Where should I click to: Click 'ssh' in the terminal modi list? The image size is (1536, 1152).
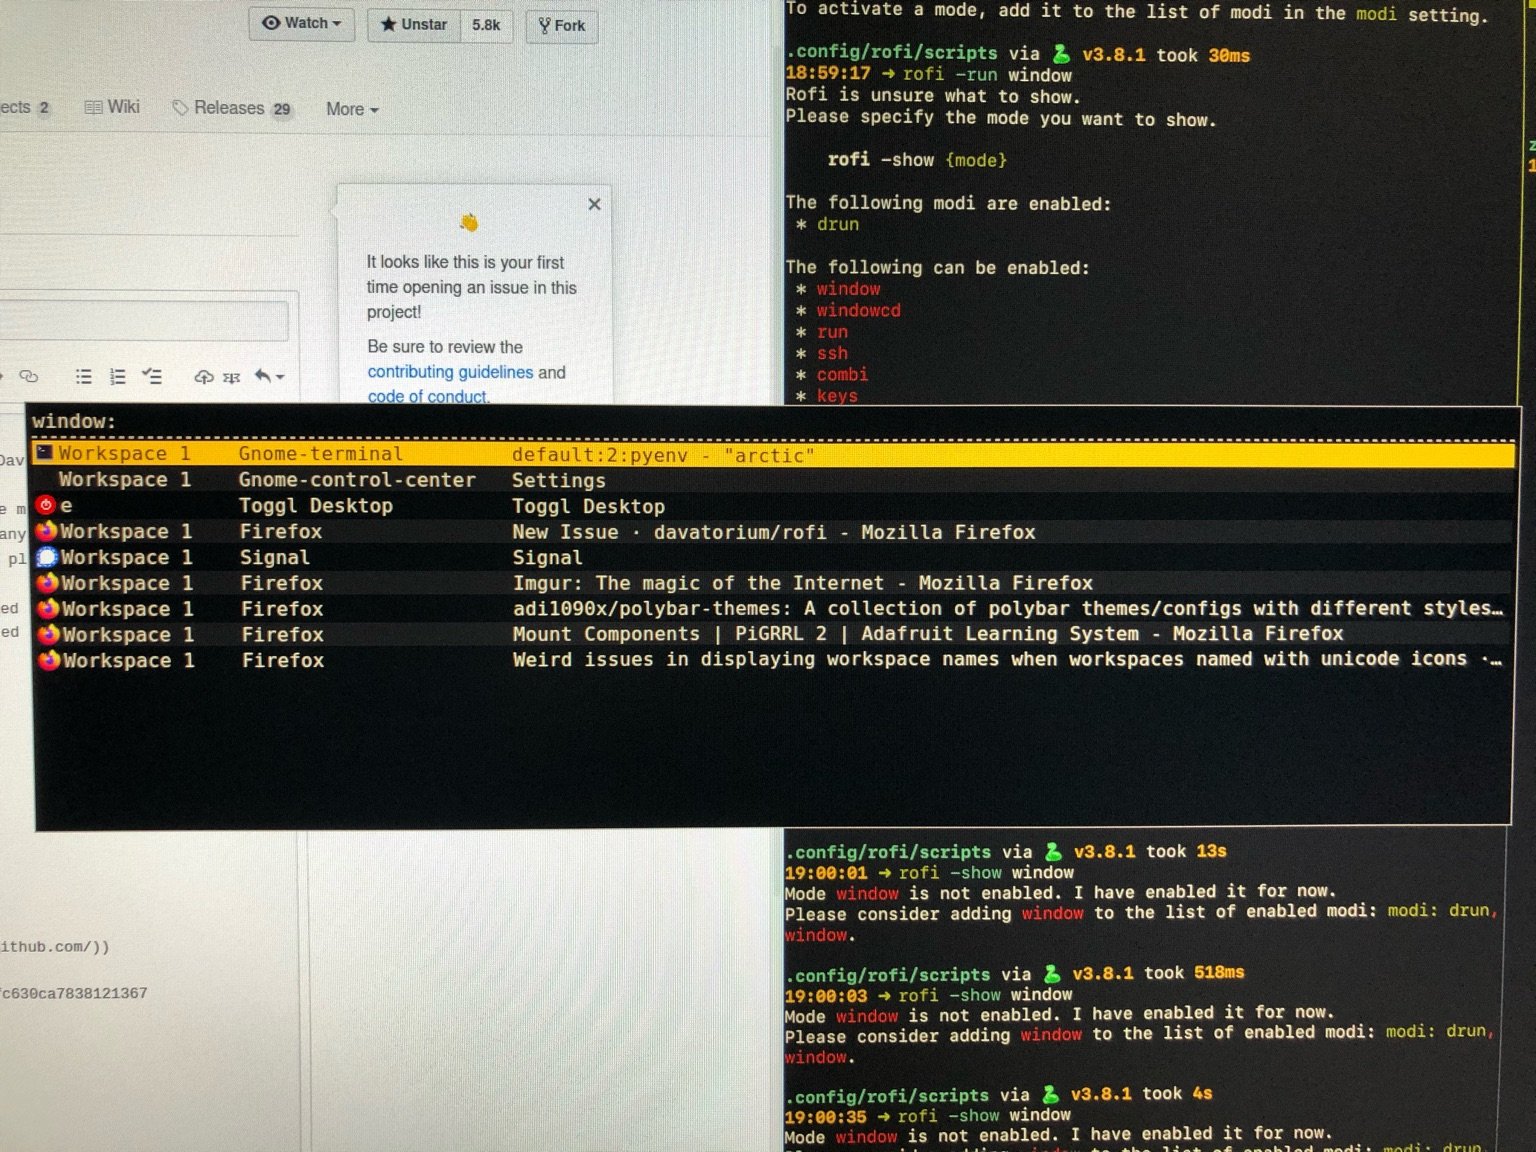pyautogui.click(x=832, y=353)
